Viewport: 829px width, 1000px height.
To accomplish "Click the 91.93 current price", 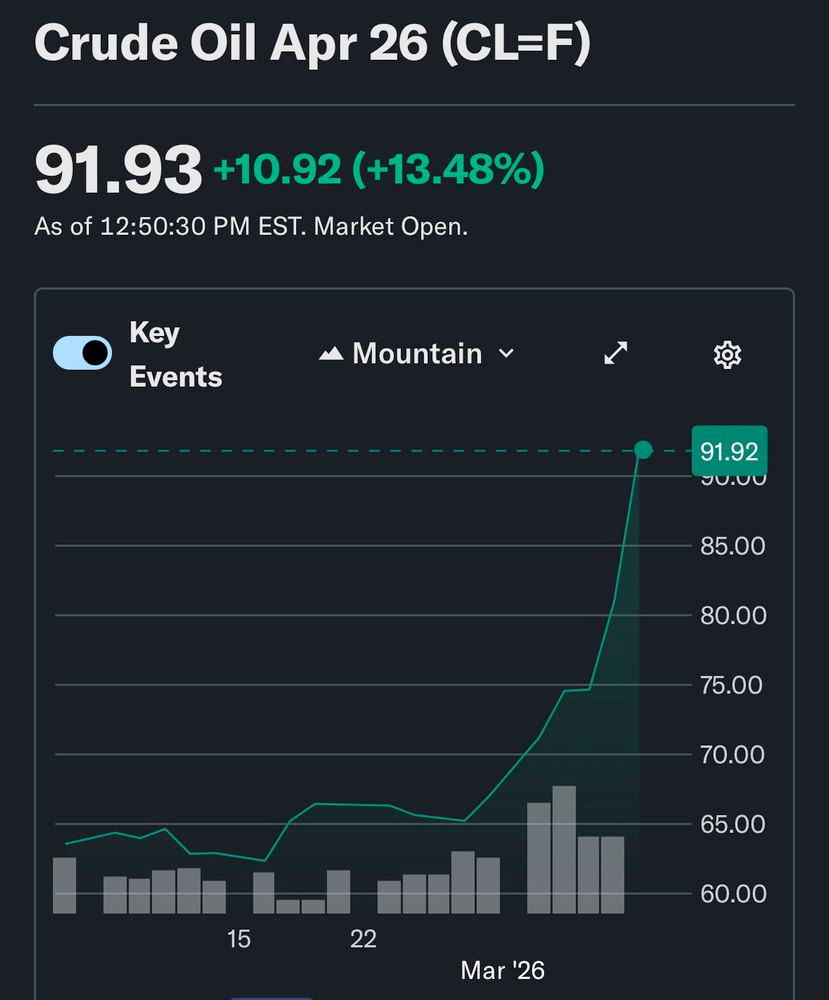I will coord(118,169).
